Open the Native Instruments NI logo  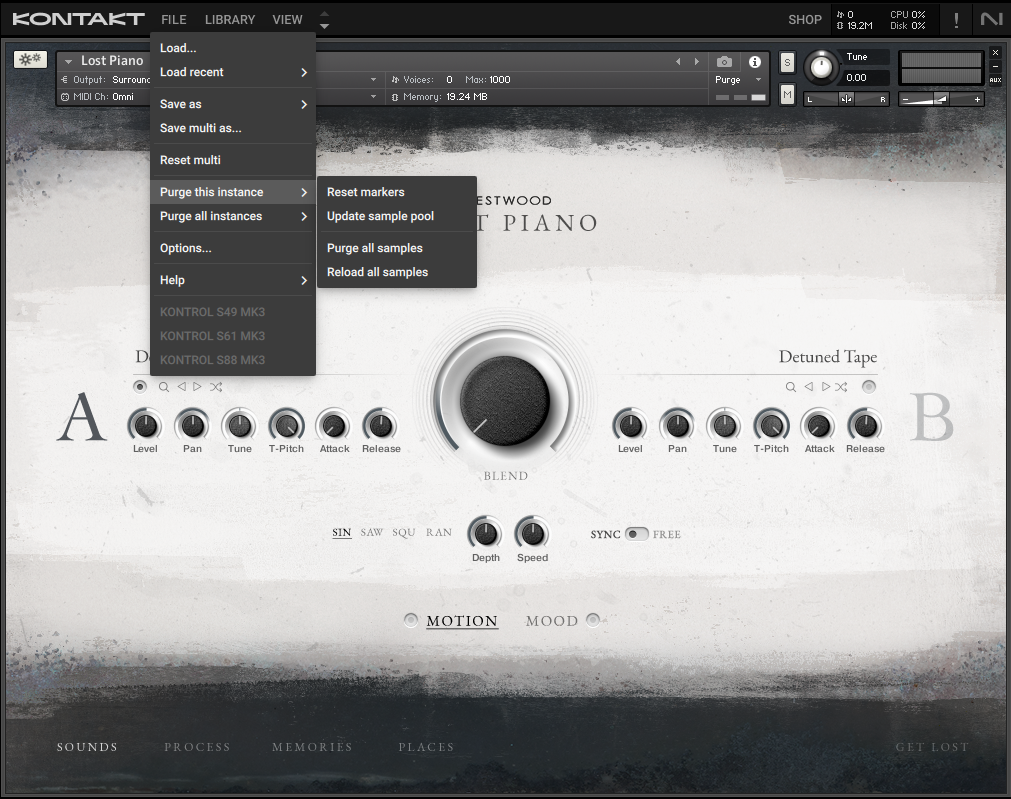point(991,19)
